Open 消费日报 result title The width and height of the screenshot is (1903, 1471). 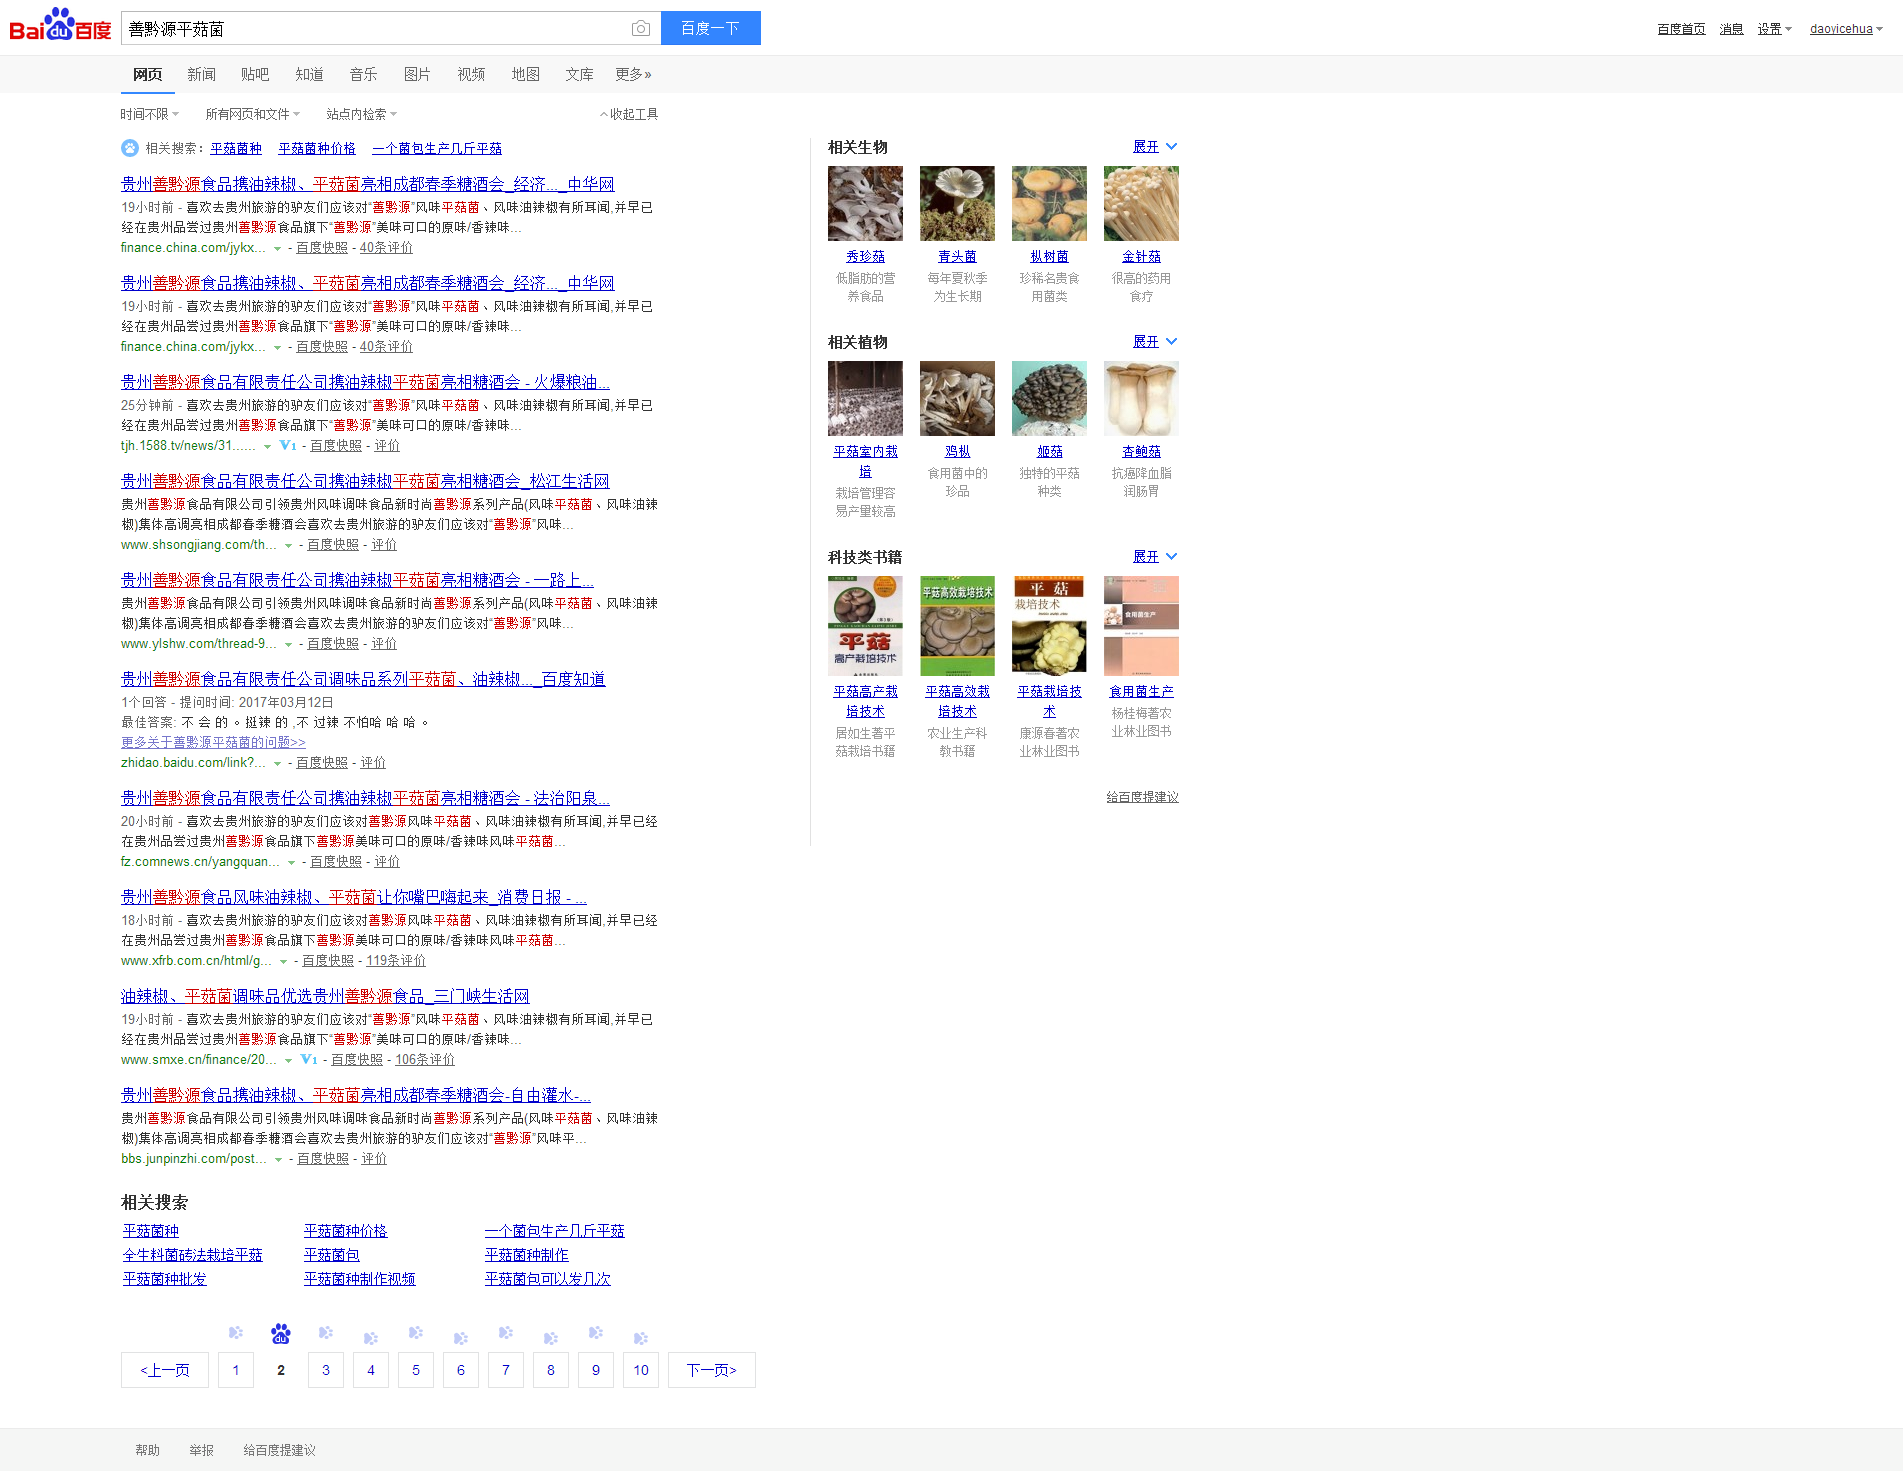tap(354, 897)
